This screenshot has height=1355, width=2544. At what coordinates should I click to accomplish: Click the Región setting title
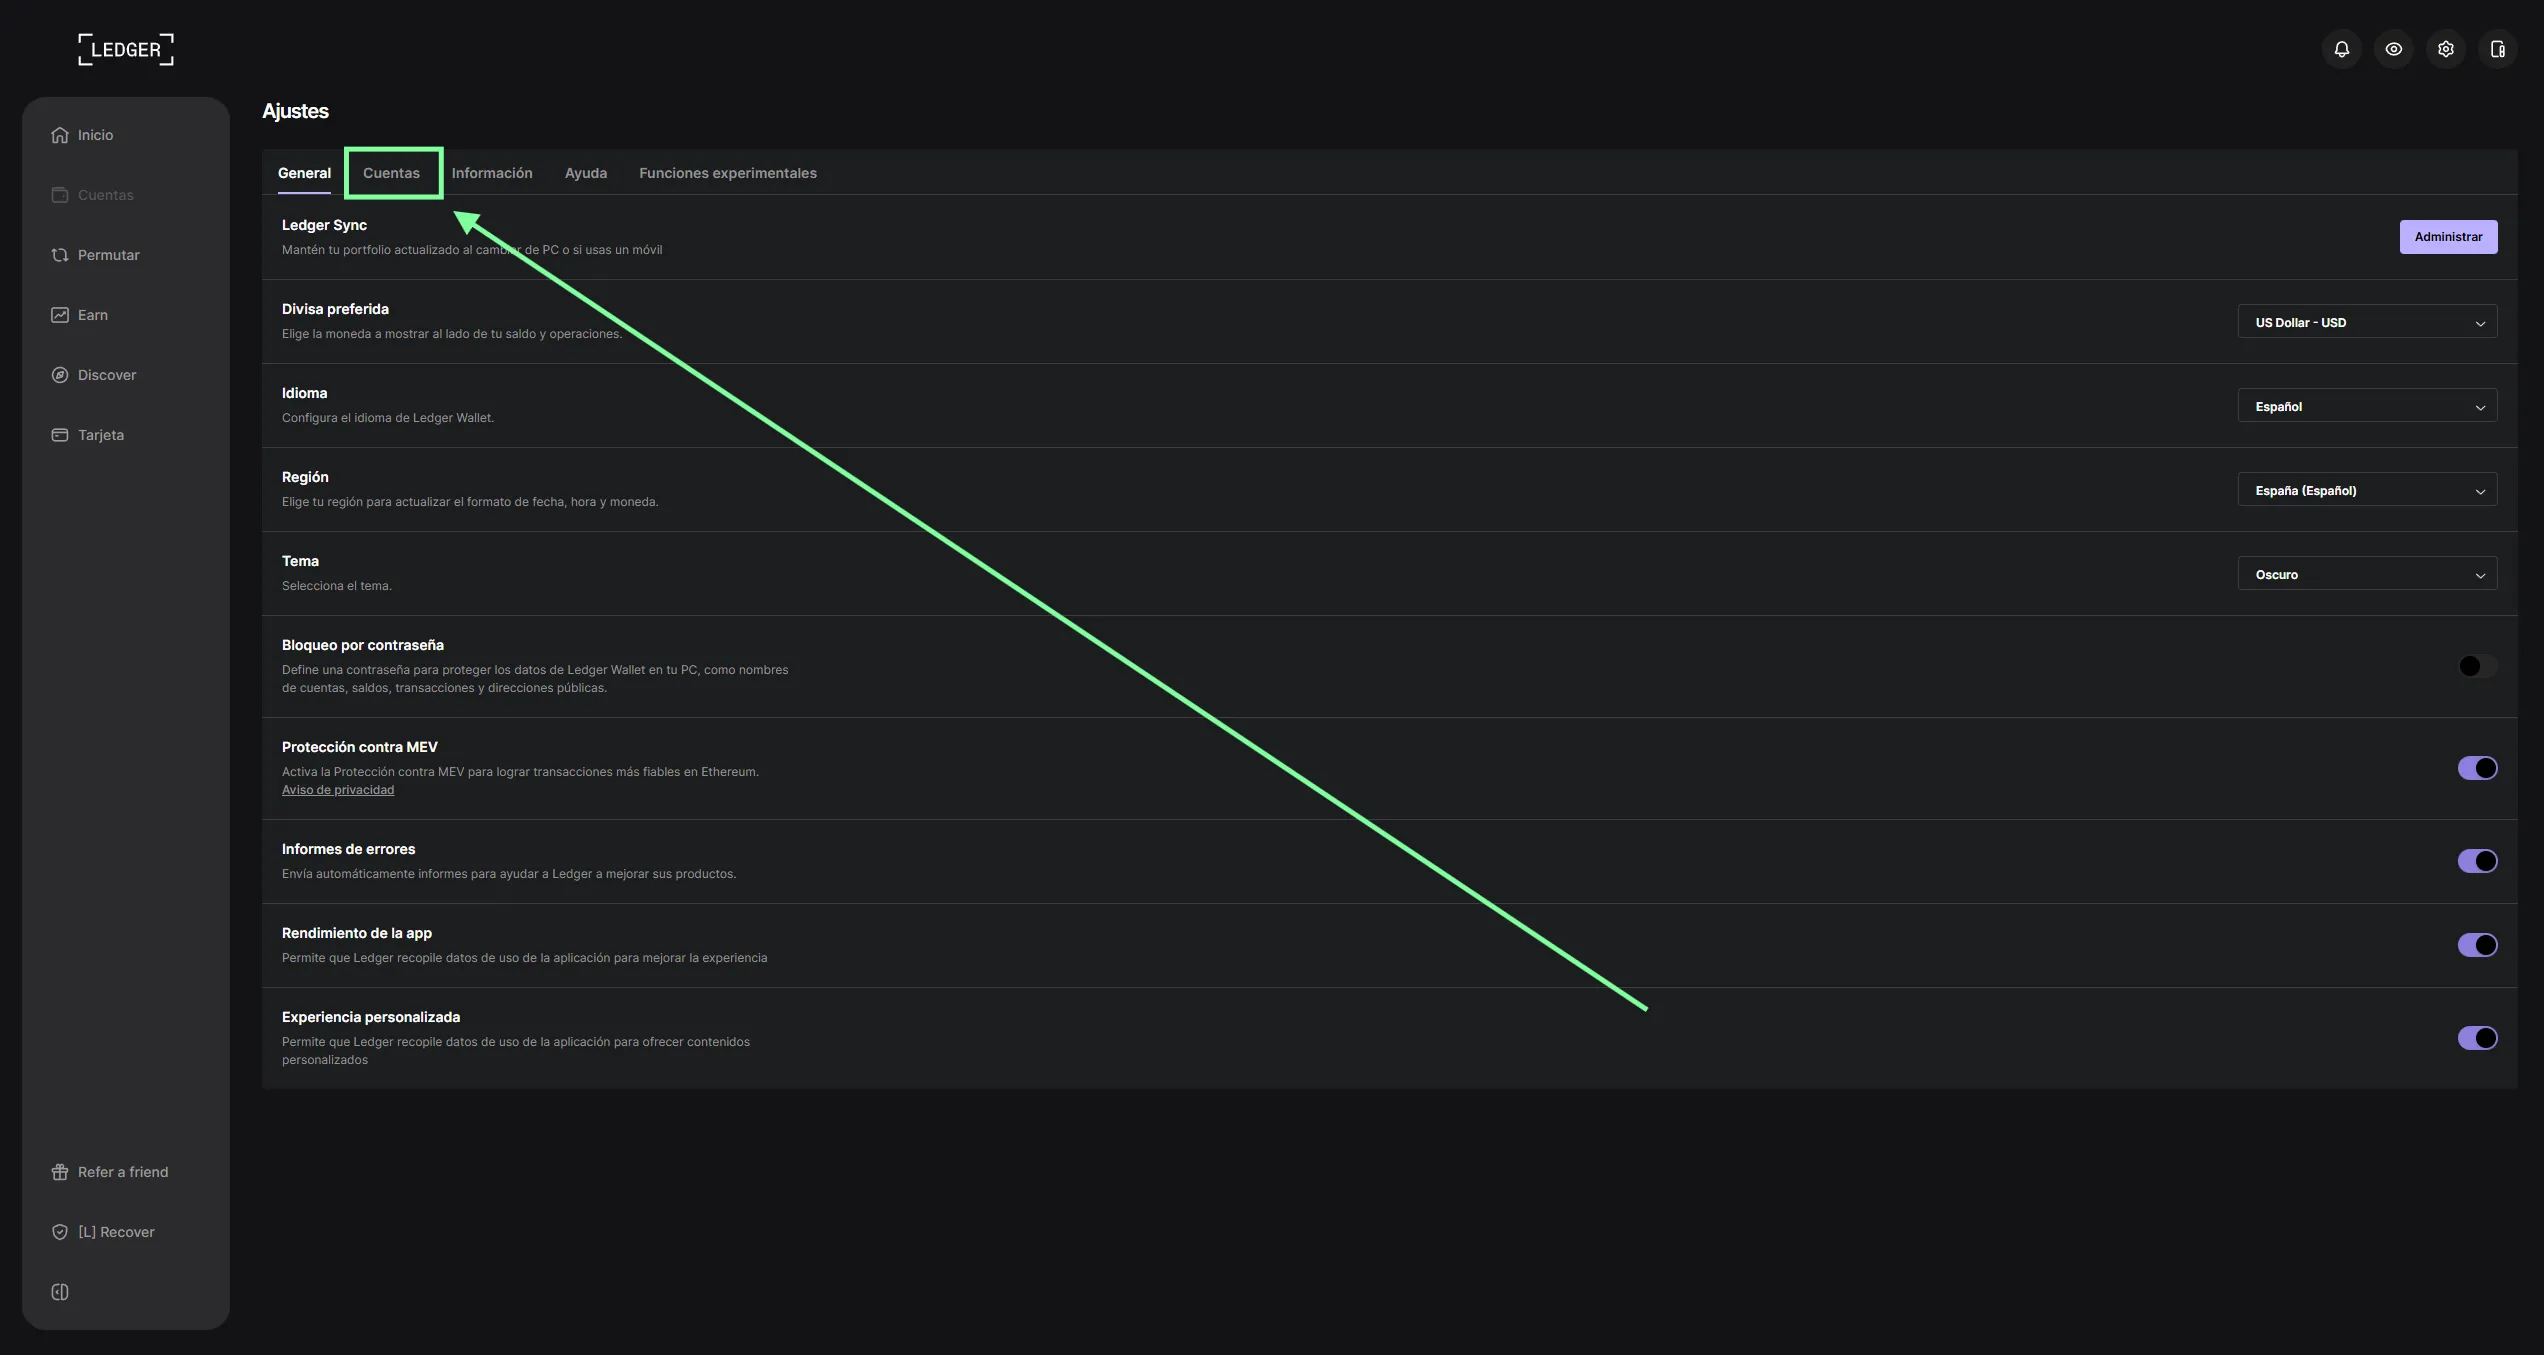click(305, 477)
